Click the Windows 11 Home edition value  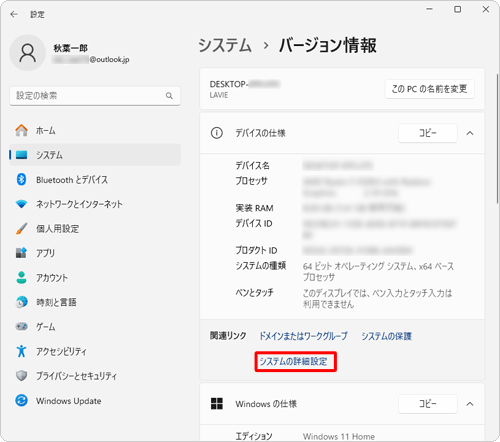(x=339, y=436)
